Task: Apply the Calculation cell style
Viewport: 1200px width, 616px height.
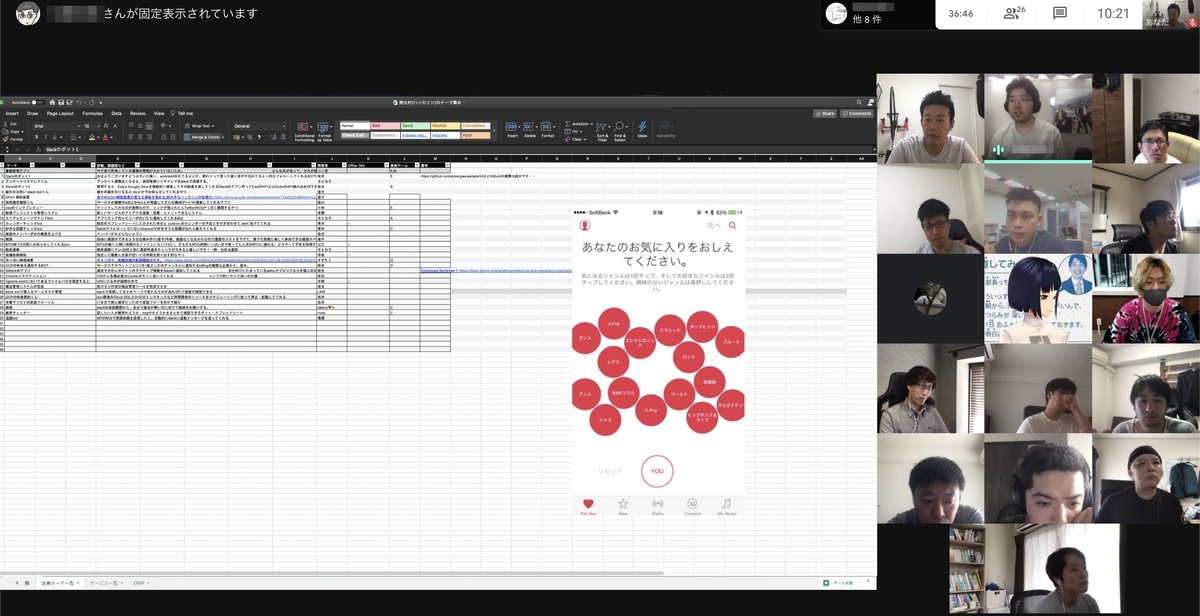Action: point(476,126)
